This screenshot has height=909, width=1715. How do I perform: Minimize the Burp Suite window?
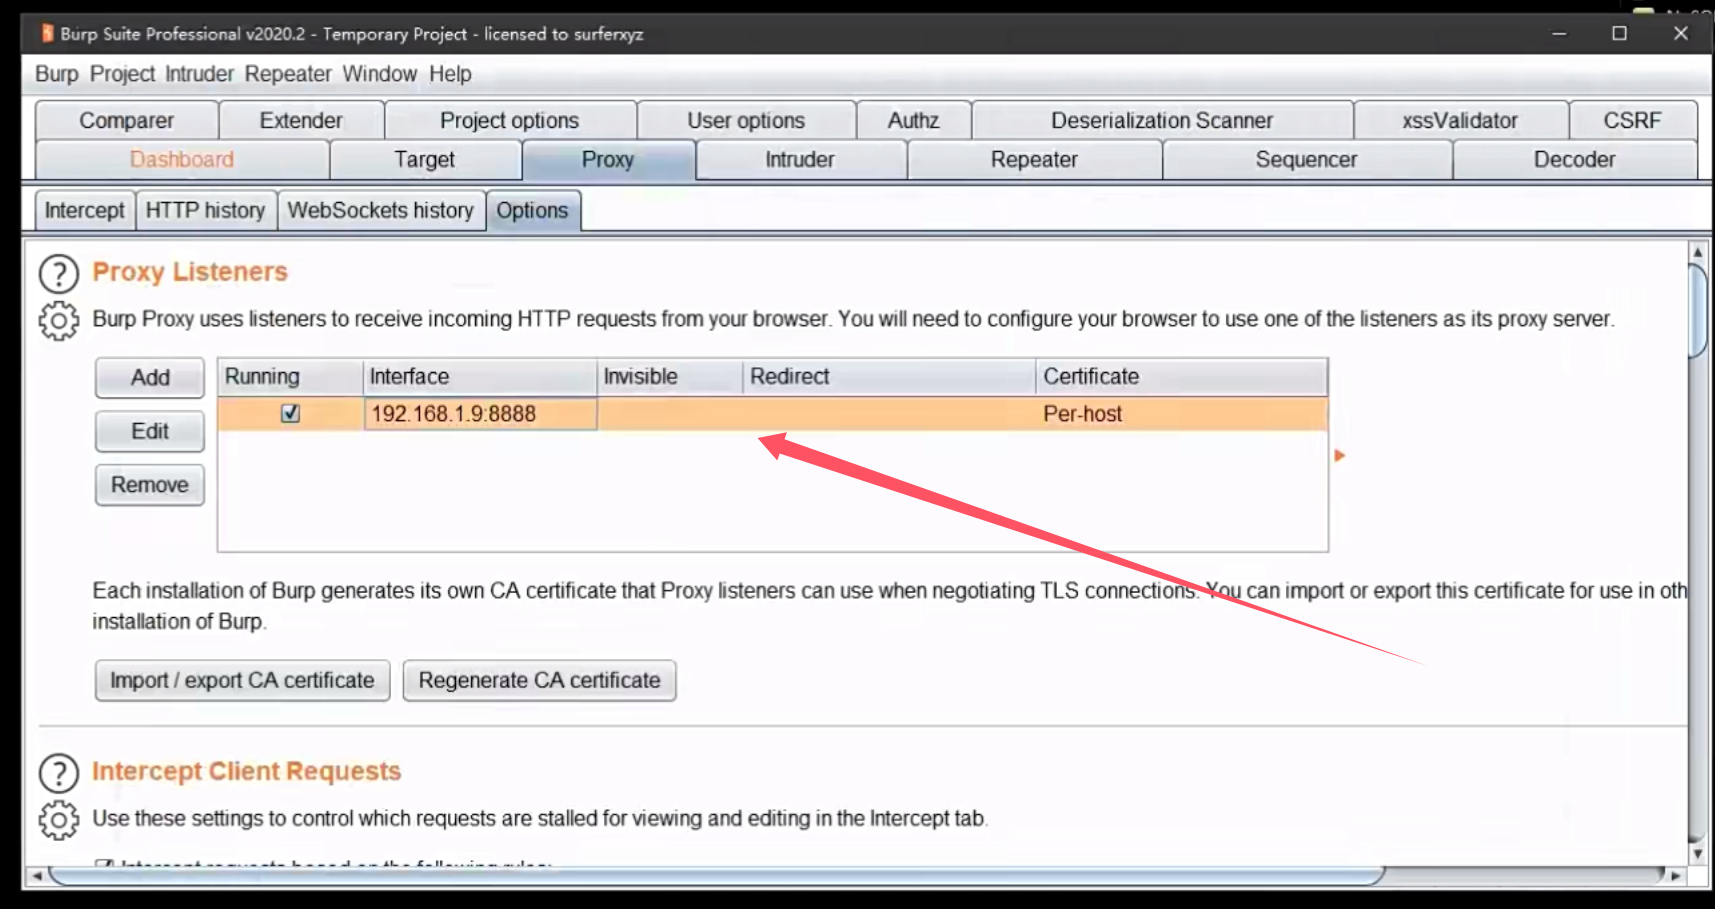1559,33
